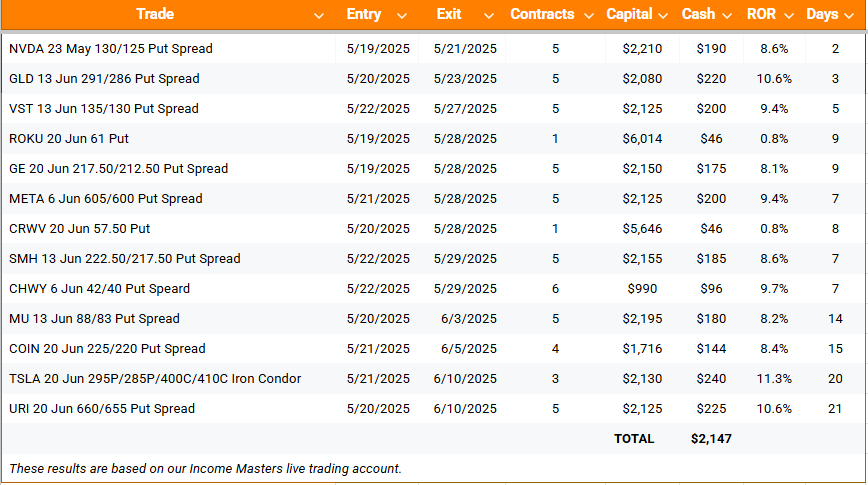The height and width of the screenshot is (485, 868).
Task: Select the COIN entry date 5/21/2025
Action: (378, 349)
